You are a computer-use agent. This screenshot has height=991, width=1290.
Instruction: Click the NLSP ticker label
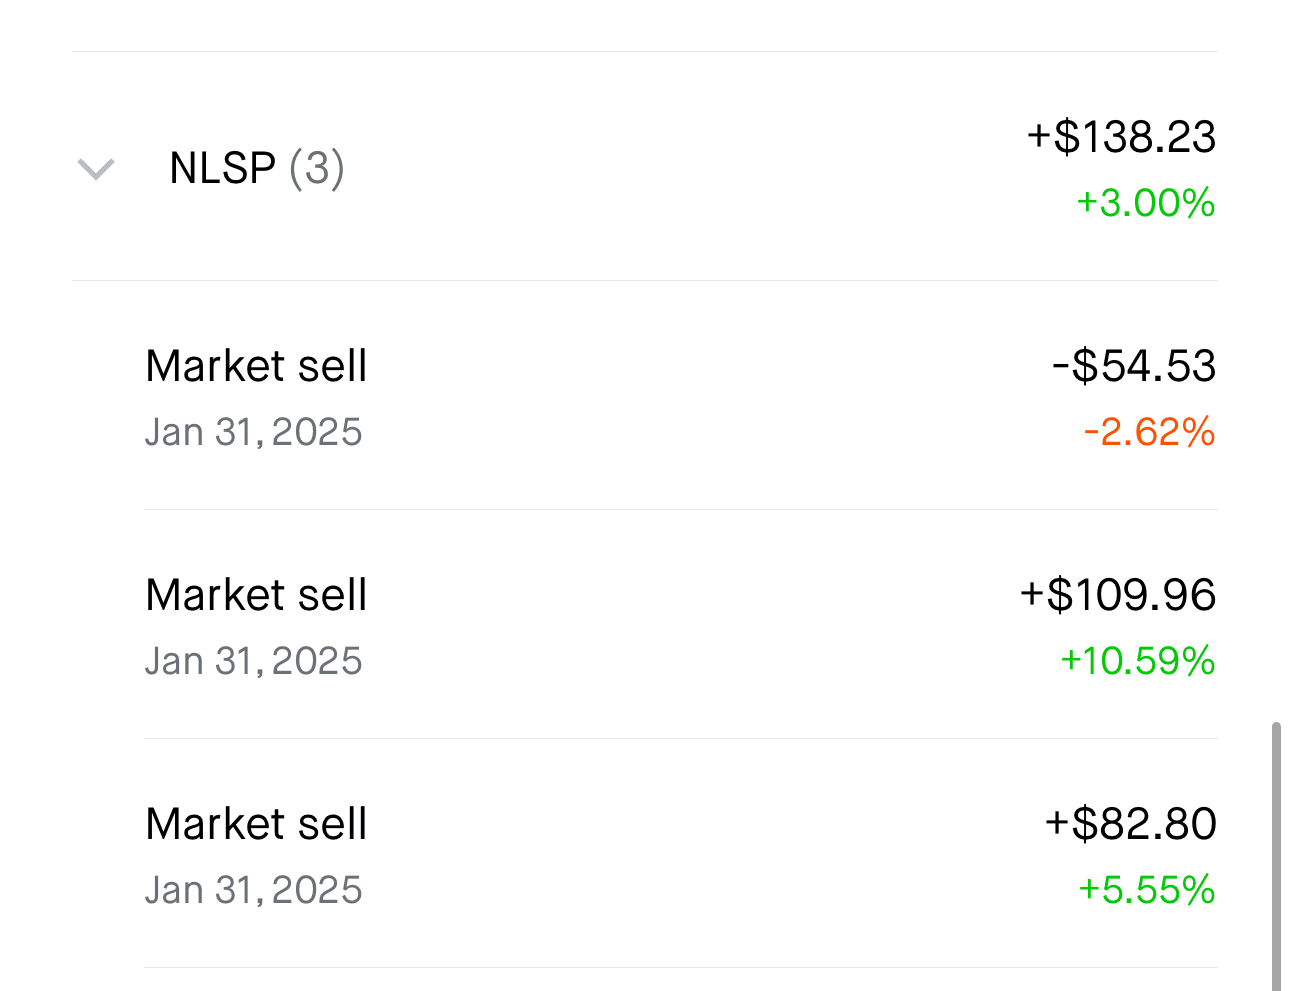pyautogui.click(x=222, y=168)
